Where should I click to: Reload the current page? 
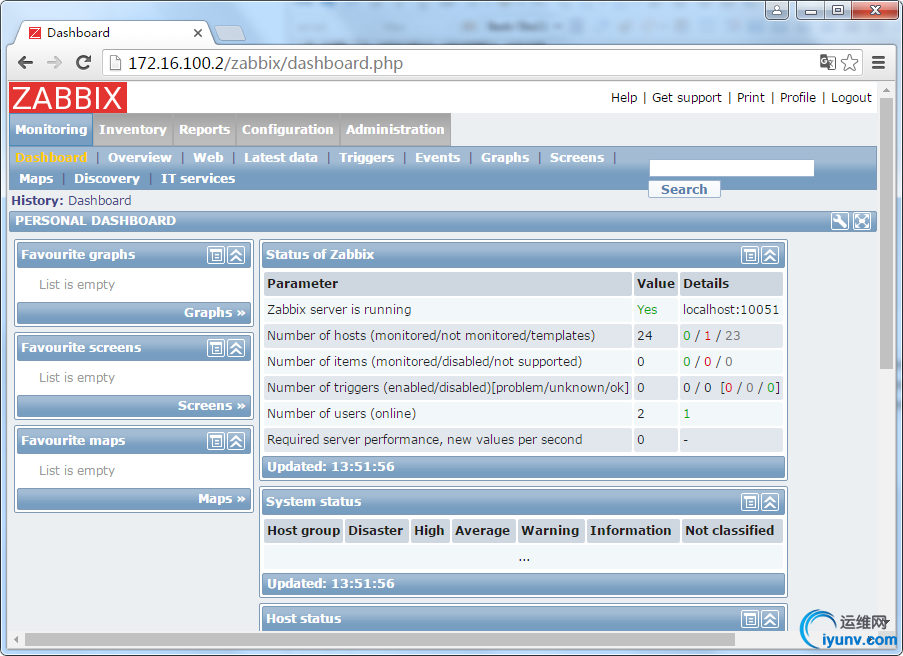tap(84, 63)
